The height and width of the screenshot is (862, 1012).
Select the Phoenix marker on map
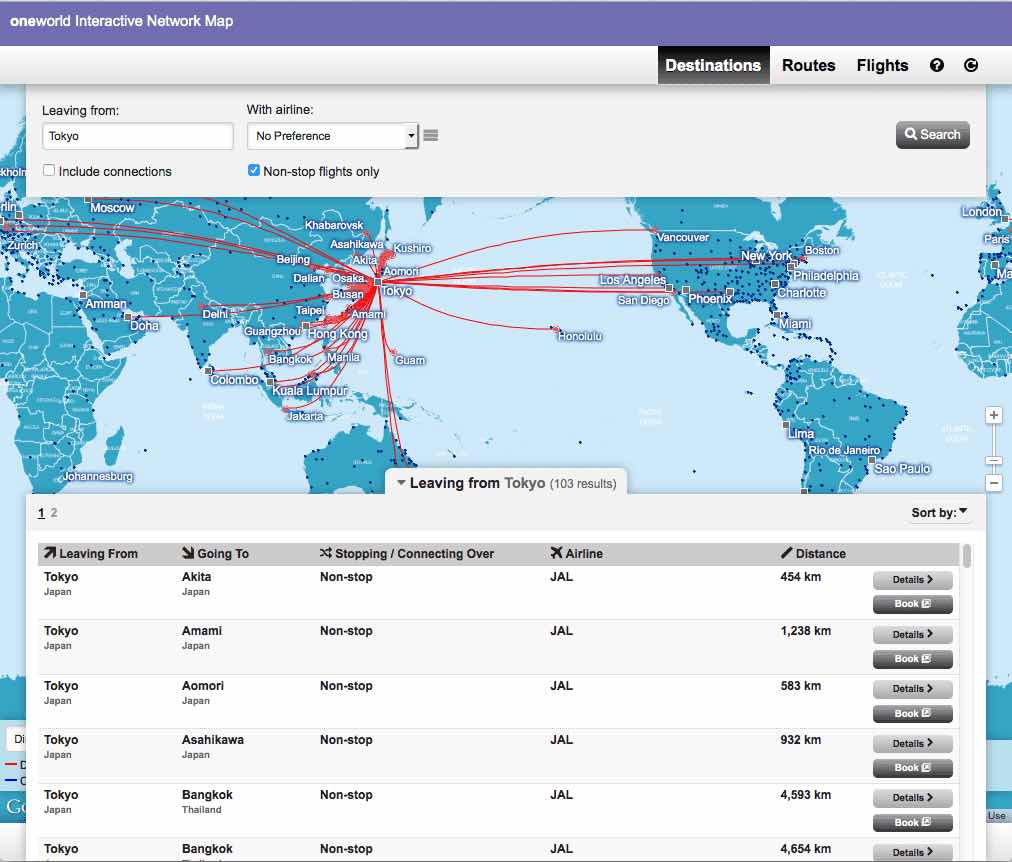pyautogui.click(x=685, y=290)
